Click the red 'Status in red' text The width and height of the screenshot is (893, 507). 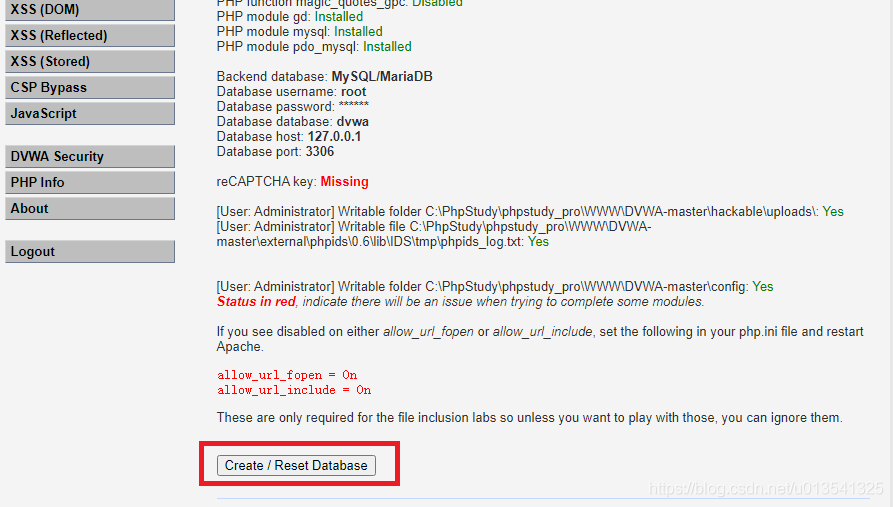(x=256, y=302)
